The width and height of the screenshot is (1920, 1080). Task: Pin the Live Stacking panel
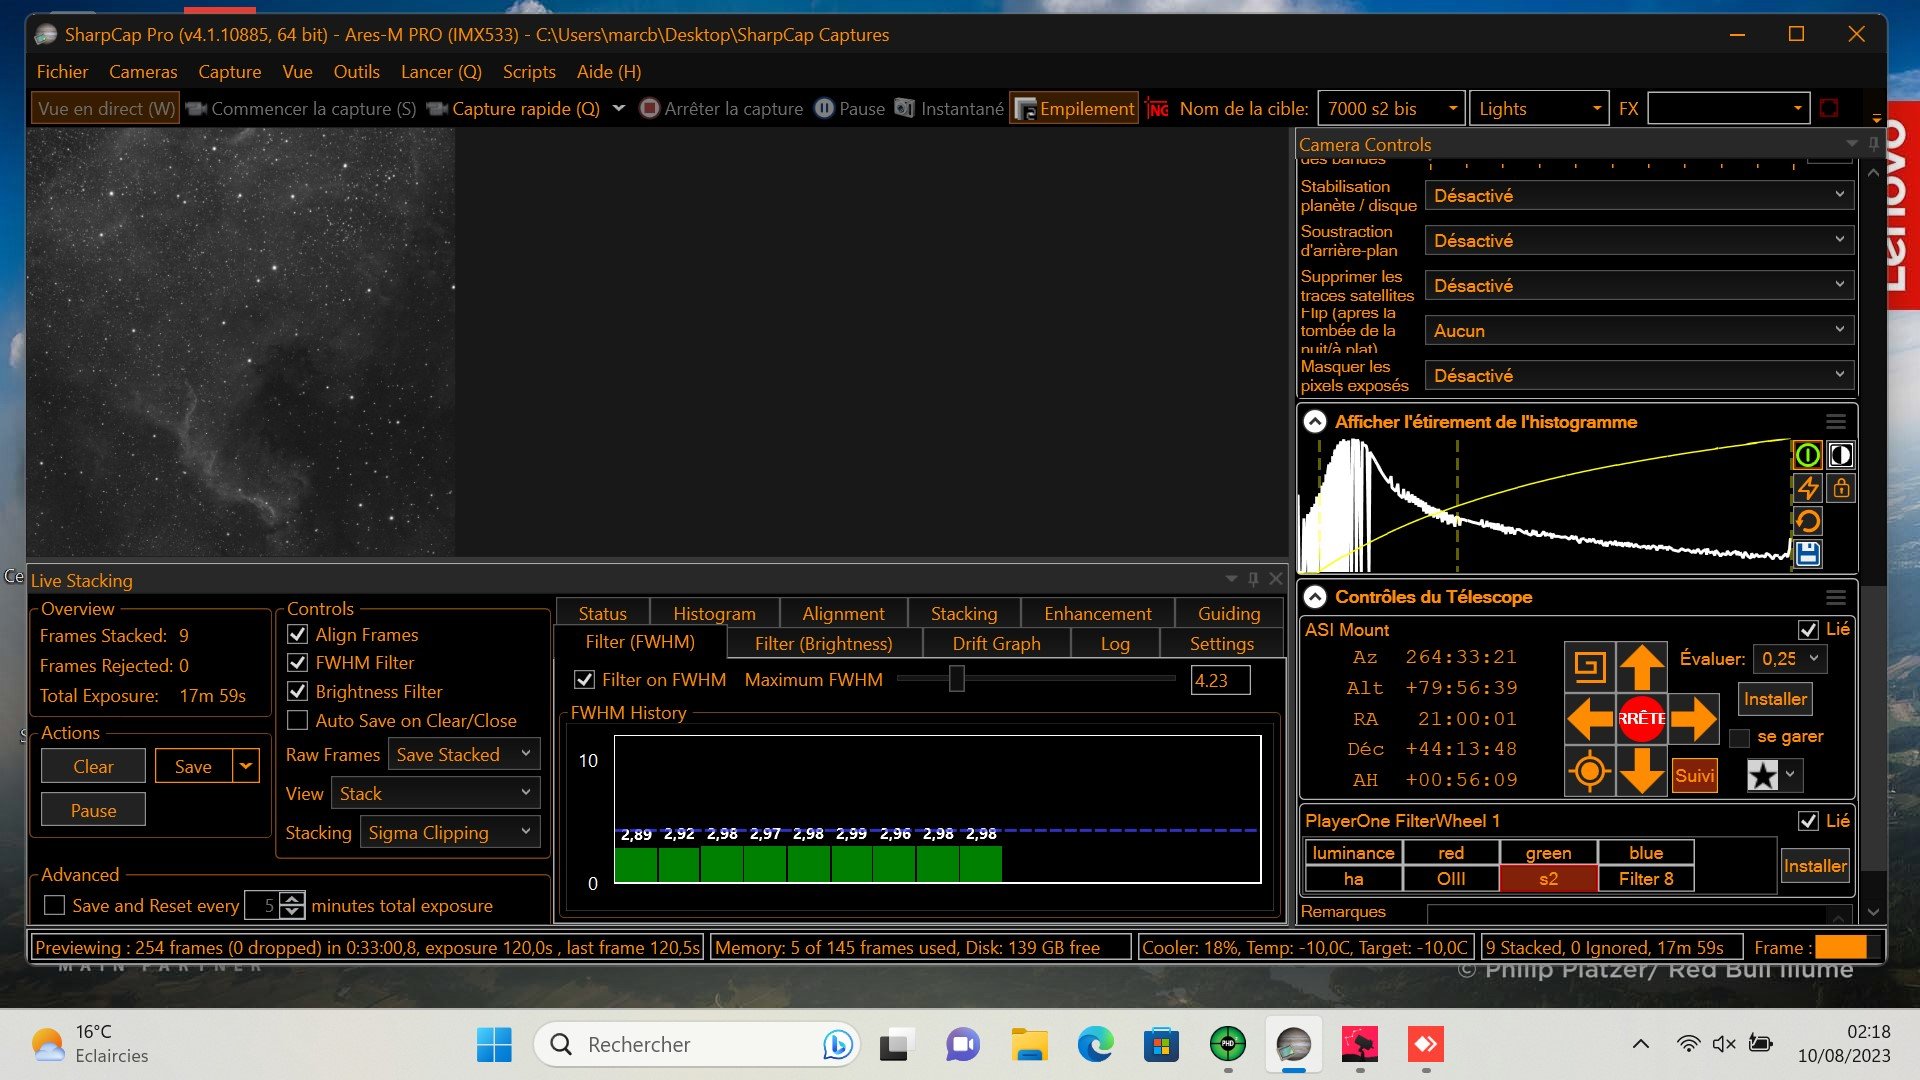click(x=1253, y=579)
